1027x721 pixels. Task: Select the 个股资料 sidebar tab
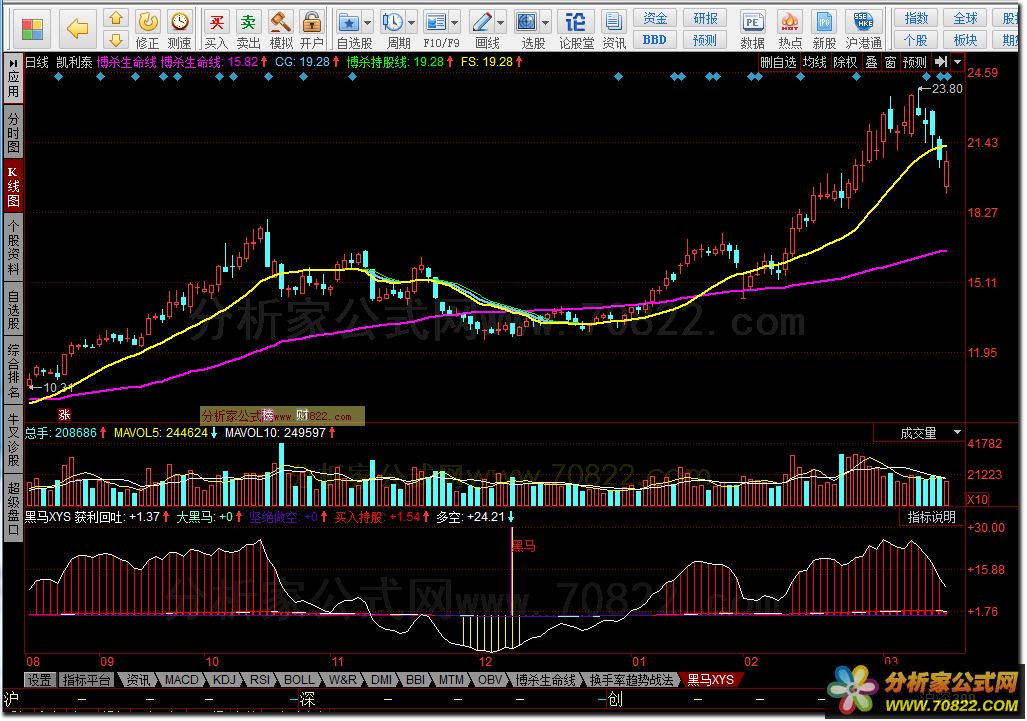13,247
